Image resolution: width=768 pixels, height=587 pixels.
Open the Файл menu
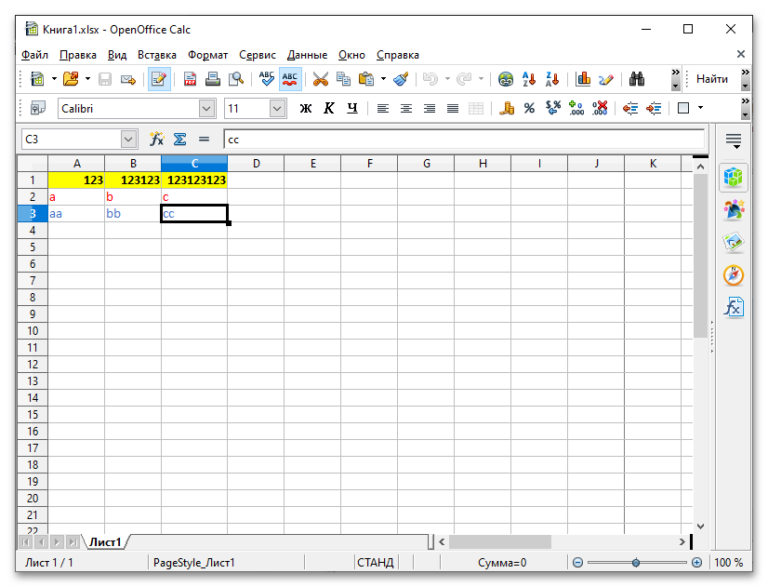tap(34, 55)
